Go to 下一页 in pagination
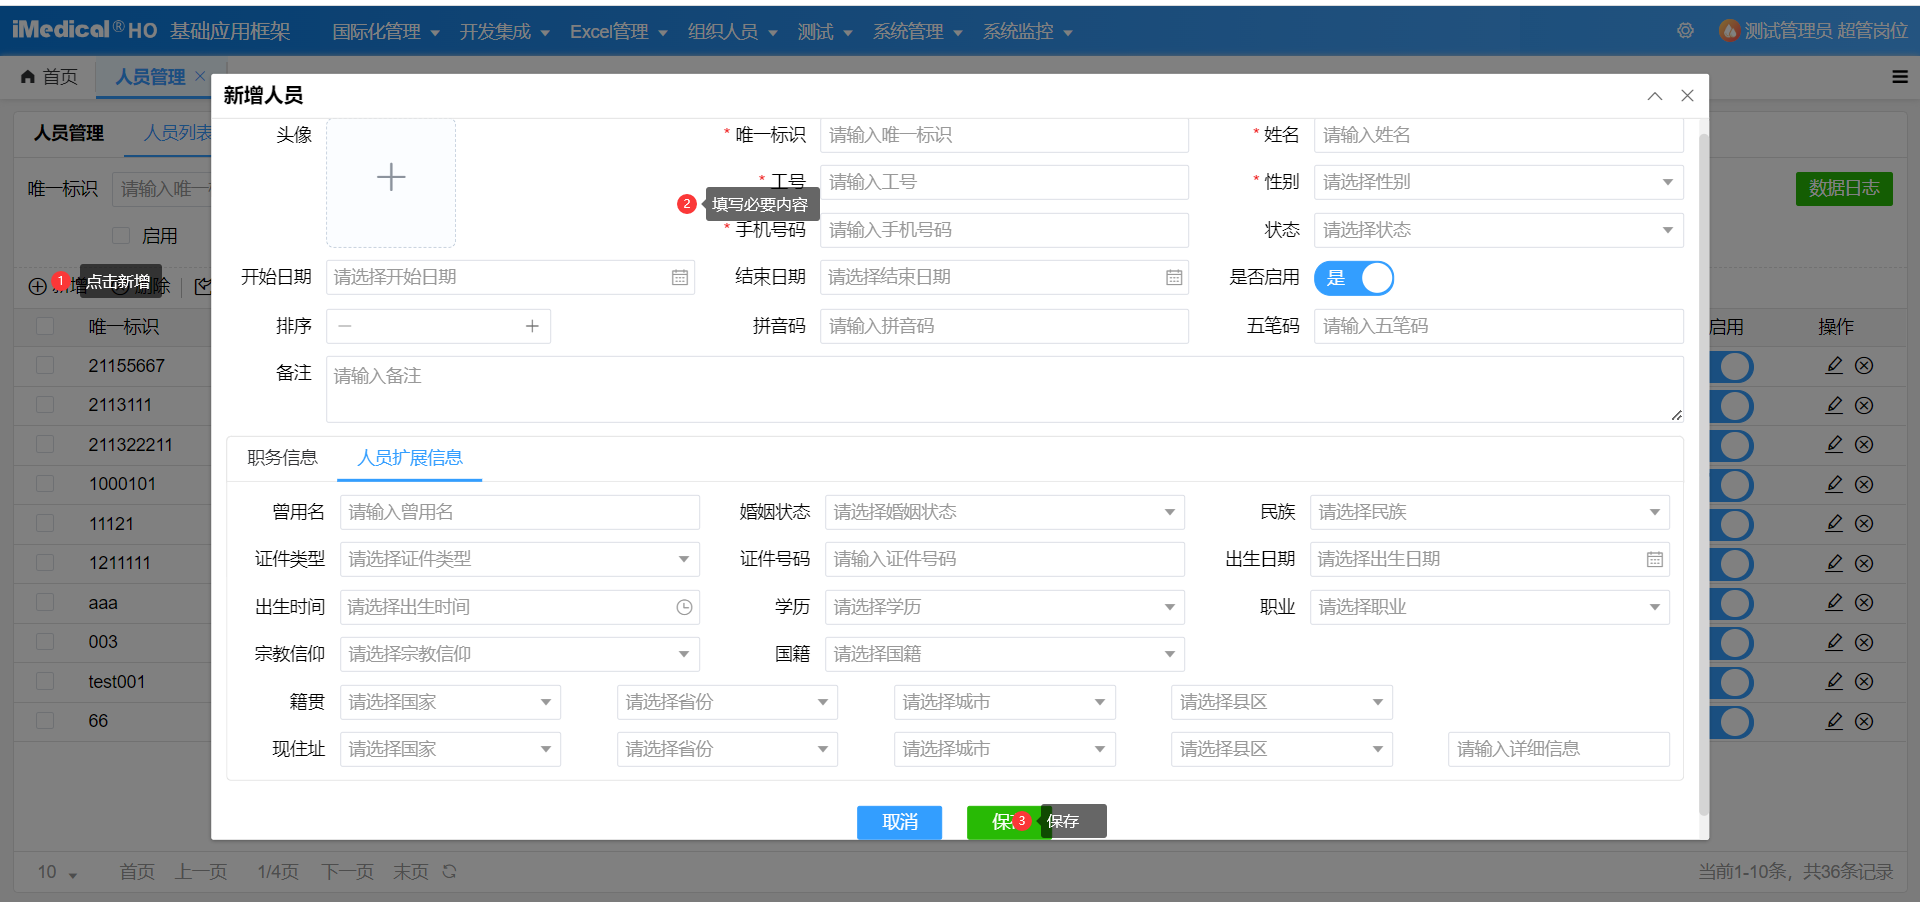Viewport: 1926px width, 906px height. coord(347,872)
